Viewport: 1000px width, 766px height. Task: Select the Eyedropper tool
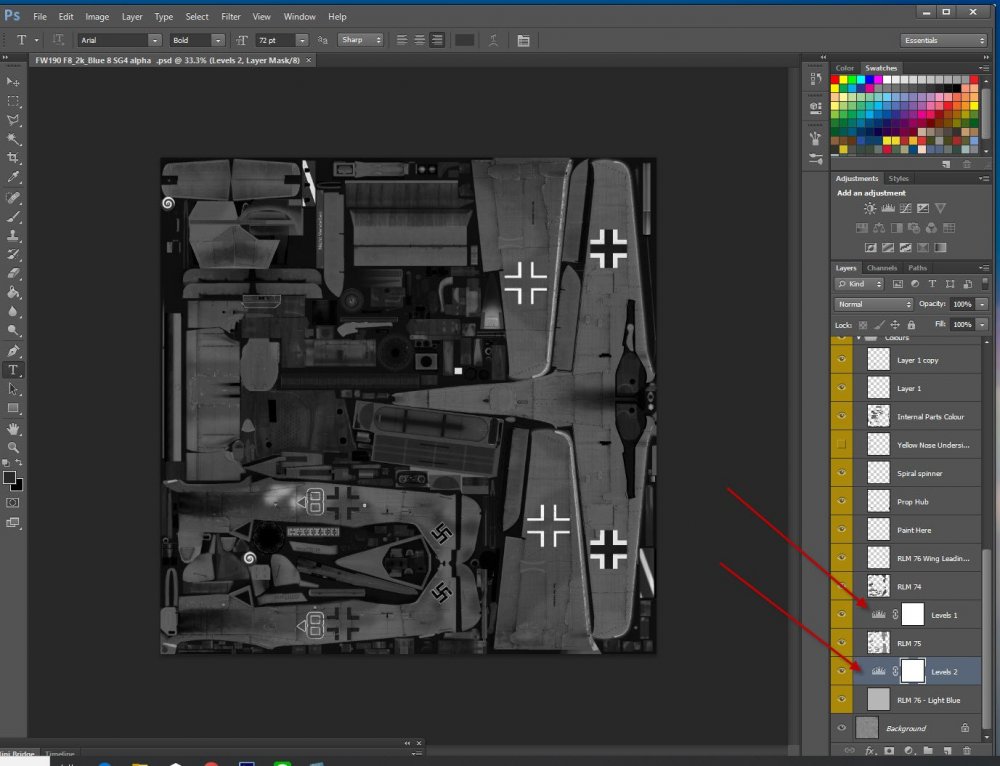(14, 177)
